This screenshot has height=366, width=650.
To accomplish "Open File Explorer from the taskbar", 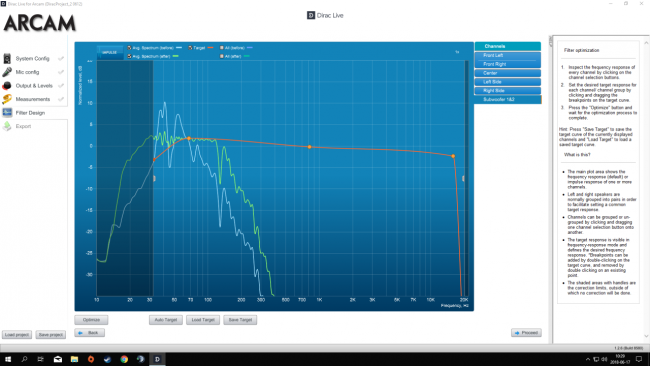I will pyautogui.click(x=74, y=359).
